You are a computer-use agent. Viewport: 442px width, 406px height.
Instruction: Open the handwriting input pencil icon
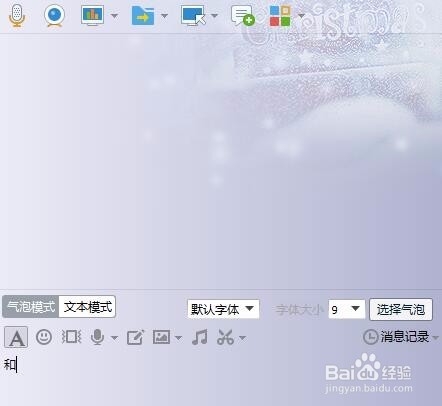135,337
